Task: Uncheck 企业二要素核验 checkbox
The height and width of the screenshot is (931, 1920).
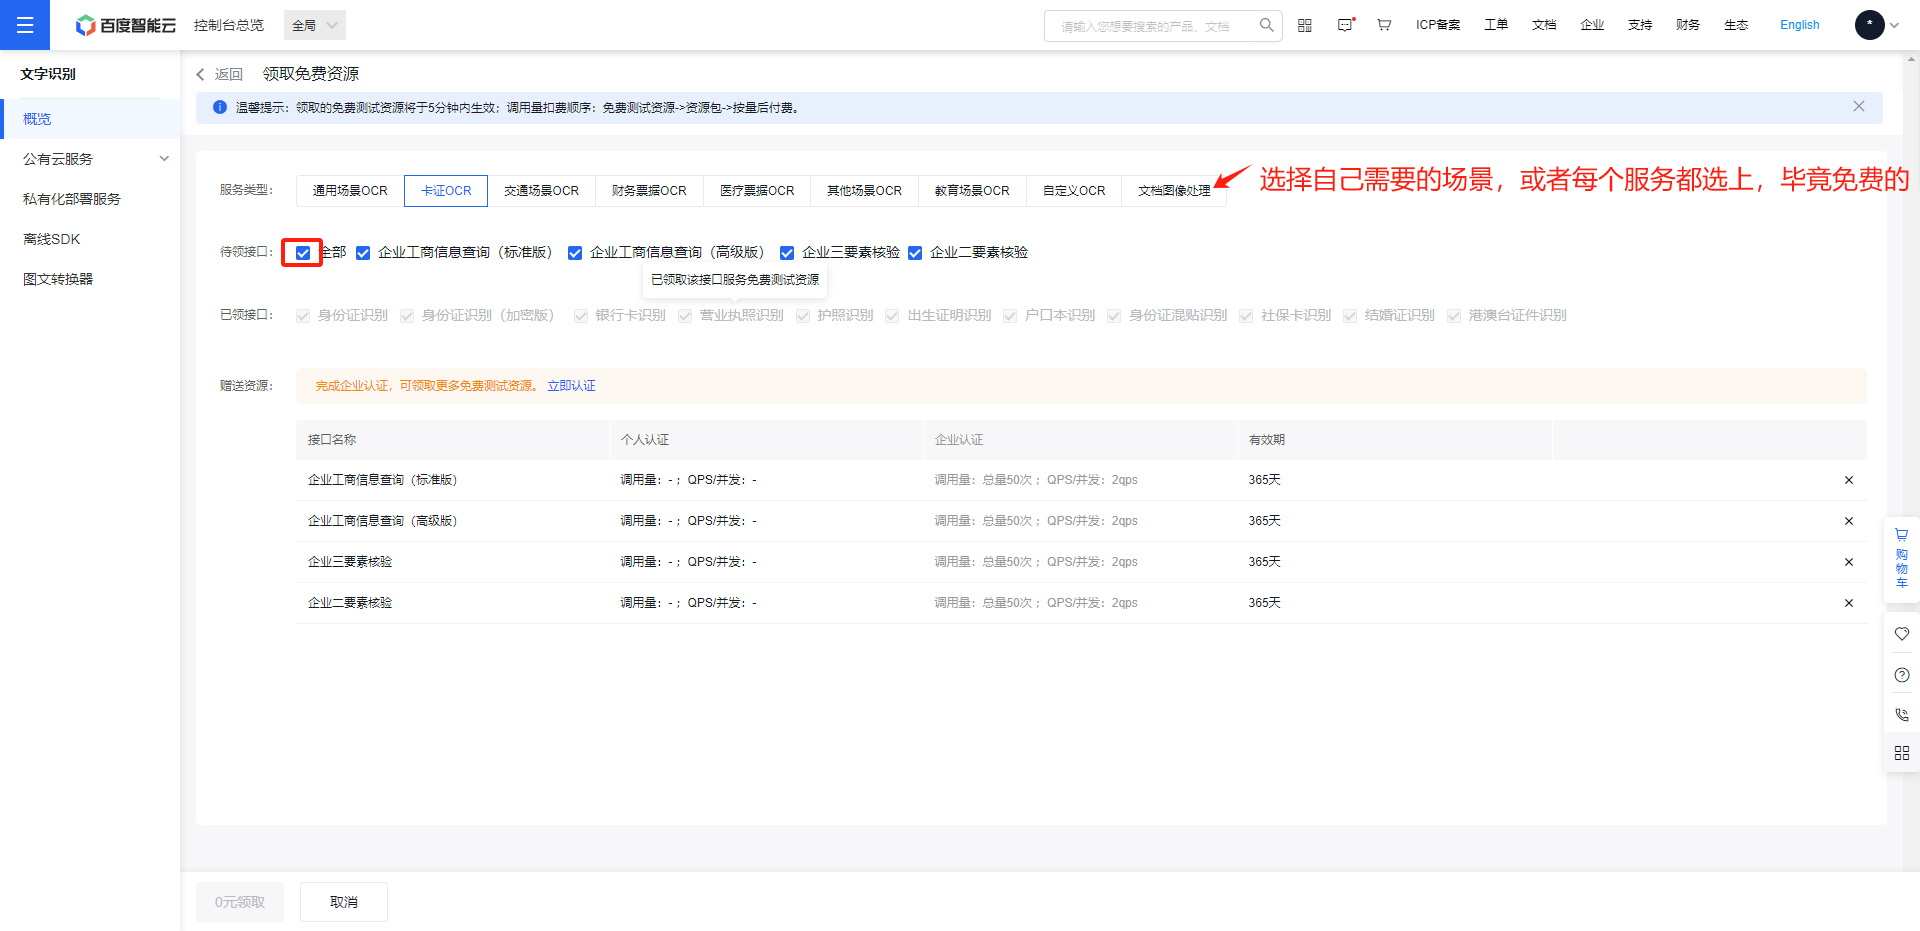Action: [x=915, y=253]
